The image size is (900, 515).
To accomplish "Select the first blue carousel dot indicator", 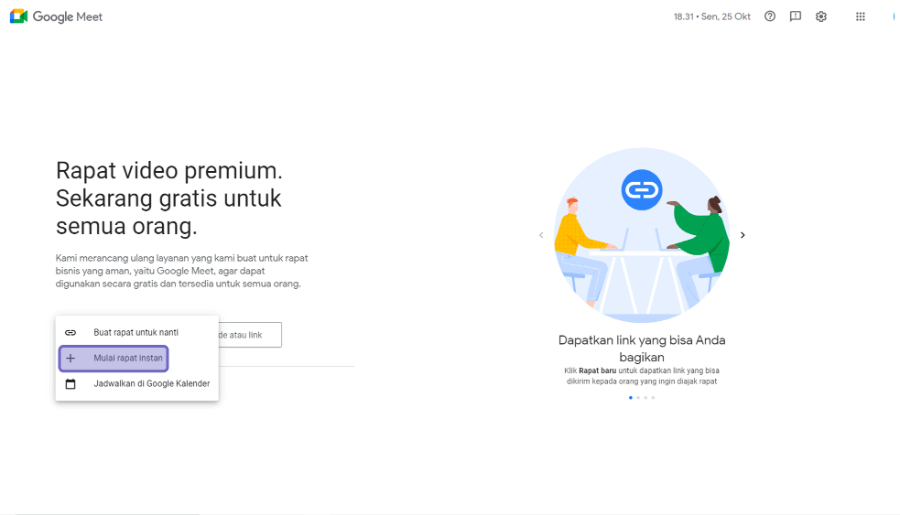I will (631, 397).
